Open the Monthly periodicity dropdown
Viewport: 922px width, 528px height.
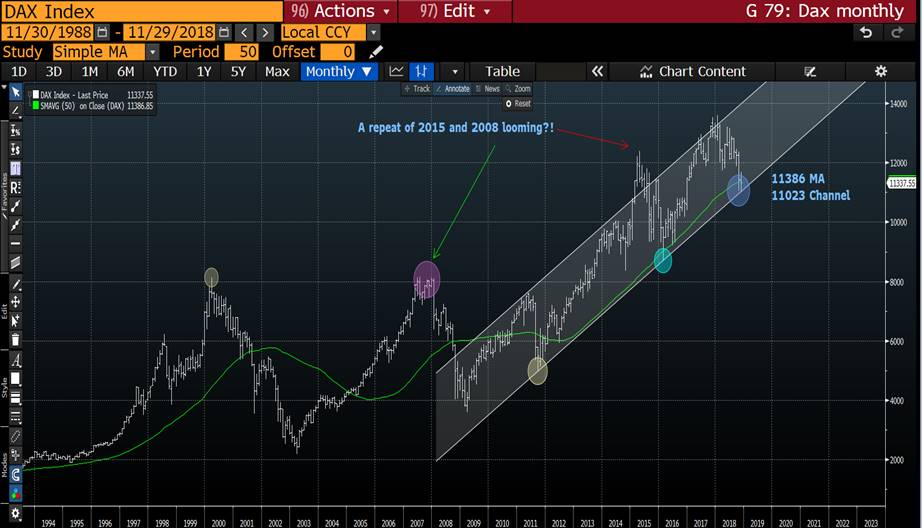tap(339, 71)
